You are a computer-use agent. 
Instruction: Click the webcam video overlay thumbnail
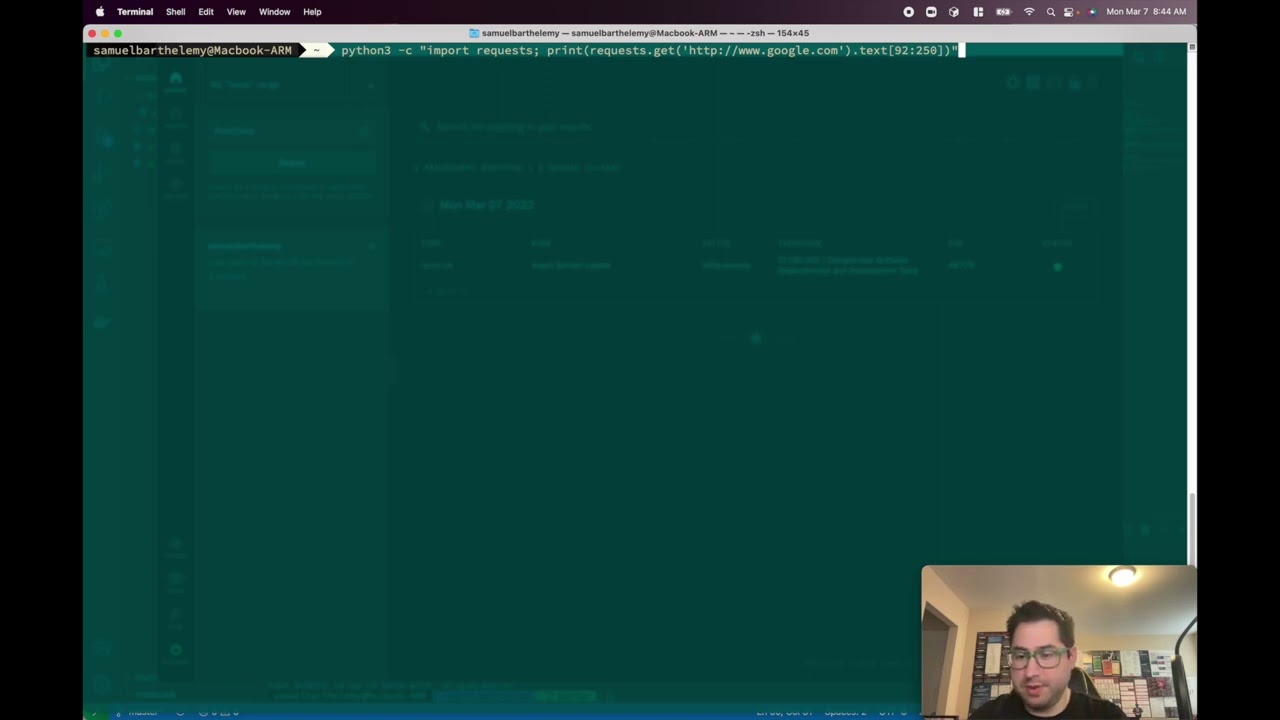pos(1059,642)
